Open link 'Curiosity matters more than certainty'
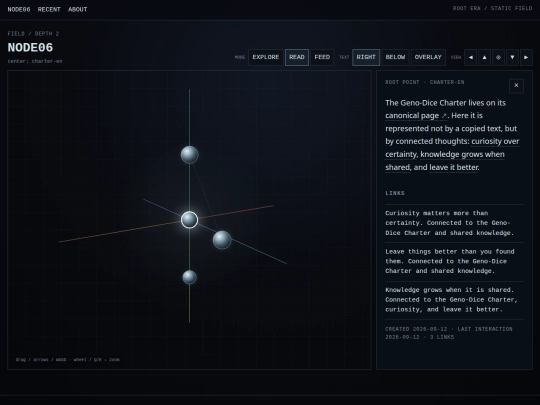This screenshot has width=540, height=405. tap(454, 223)
